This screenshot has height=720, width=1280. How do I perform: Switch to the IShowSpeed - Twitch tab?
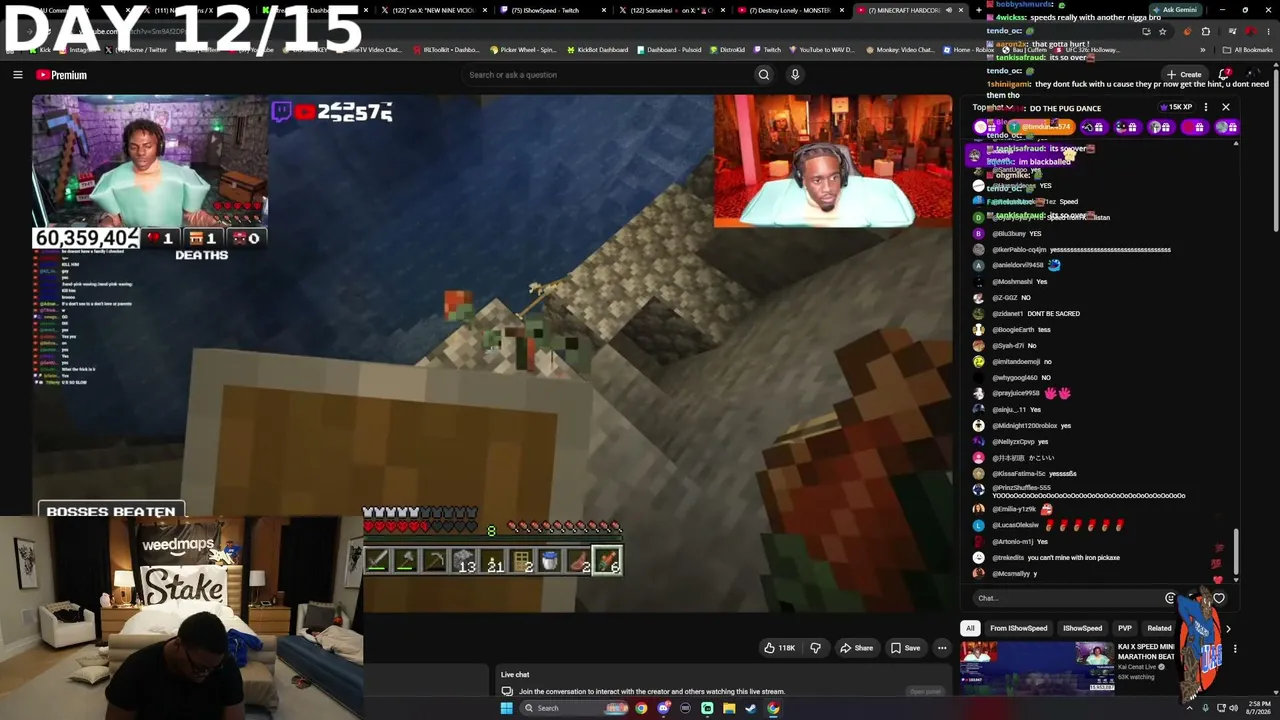click(x=552, y=10)
